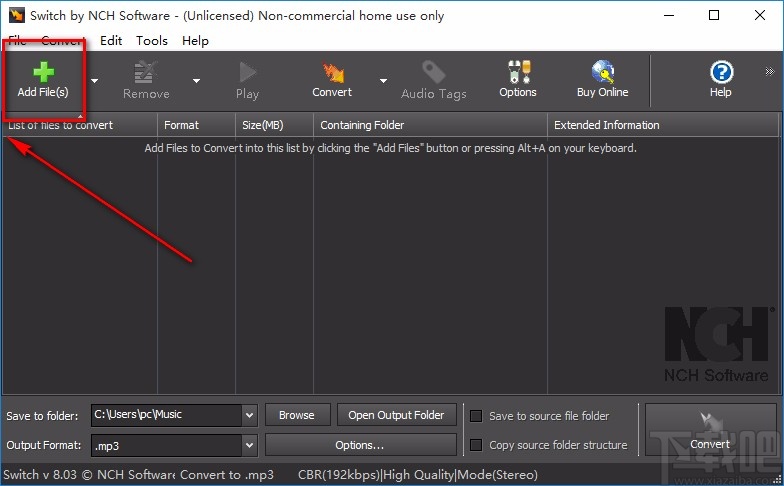The image size is (784, 486).
Task: Open the Options toolbar icon
Action: pyautogui.click(x=518, y=72)
